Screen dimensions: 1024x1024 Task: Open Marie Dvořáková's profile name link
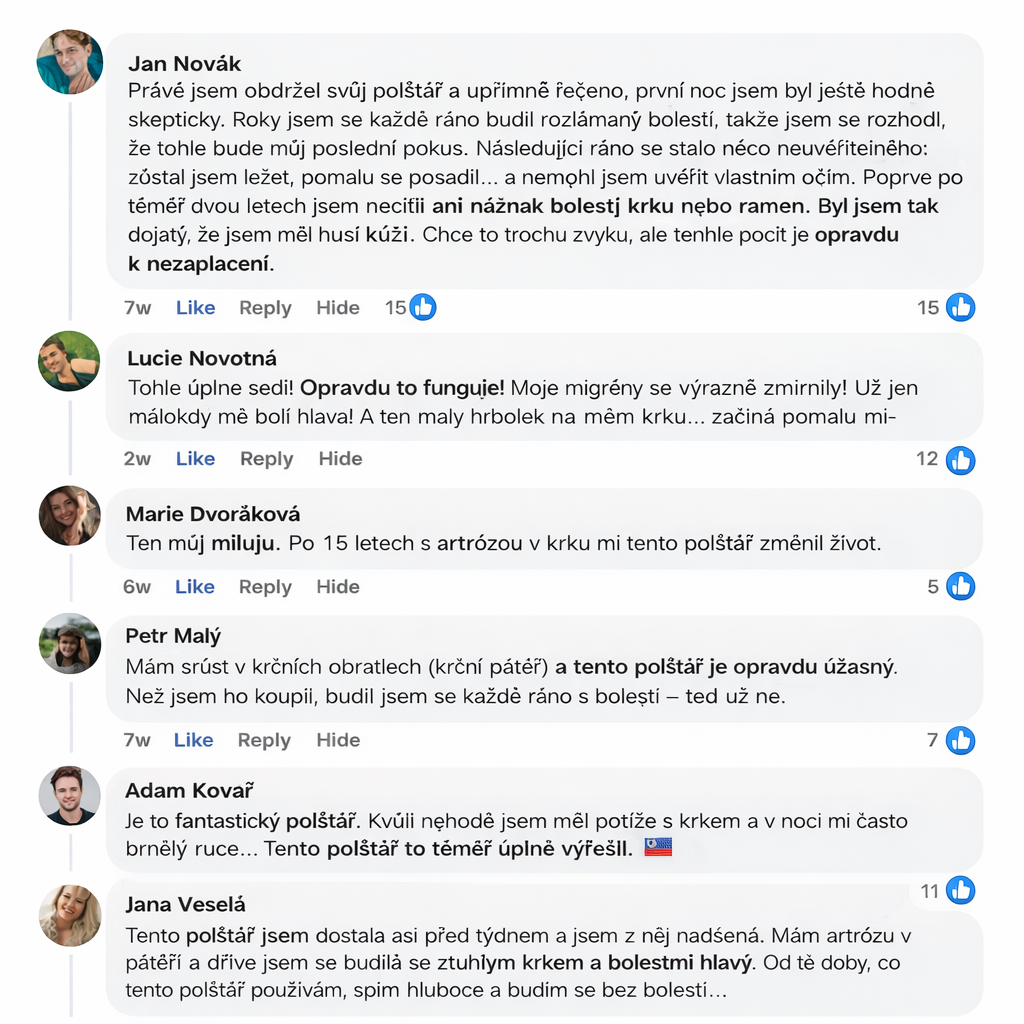click(x=213, y=514)
